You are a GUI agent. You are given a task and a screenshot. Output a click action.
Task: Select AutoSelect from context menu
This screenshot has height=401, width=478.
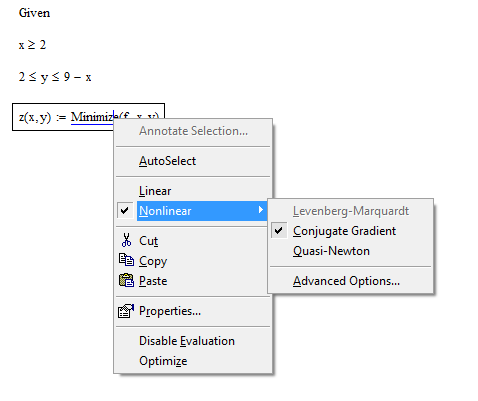pyautogui.click(x=167, y=161)
